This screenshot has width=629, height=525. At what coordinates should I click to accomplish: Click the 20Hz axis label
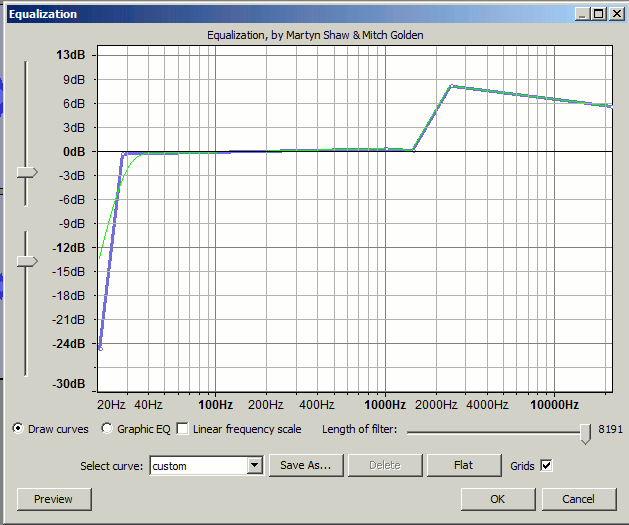coord(111,405)
